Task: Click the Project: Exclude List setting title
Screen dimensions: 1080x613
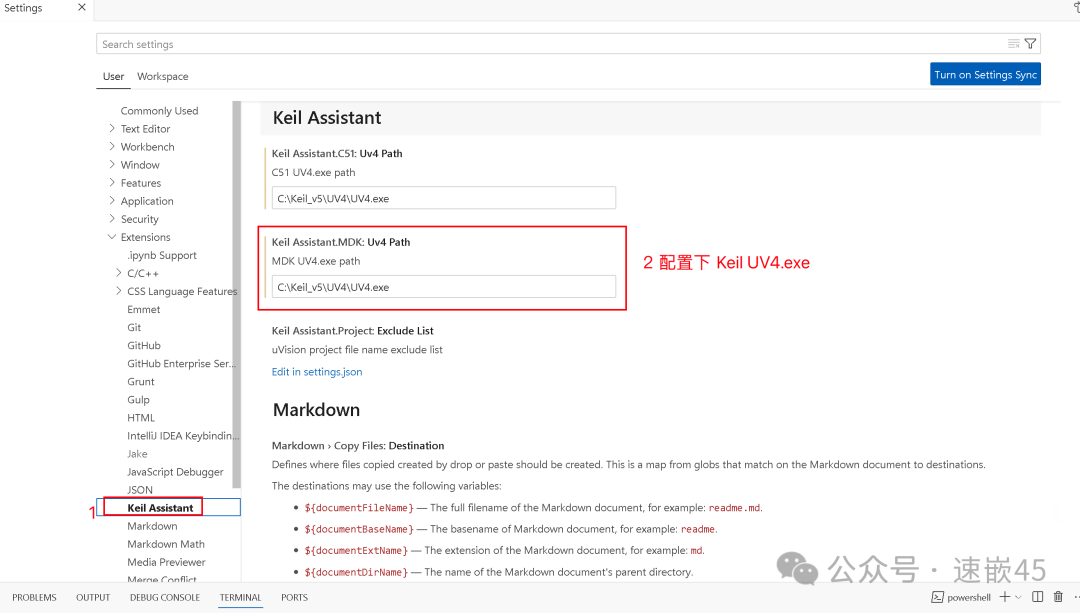Action: coord(353,331)
